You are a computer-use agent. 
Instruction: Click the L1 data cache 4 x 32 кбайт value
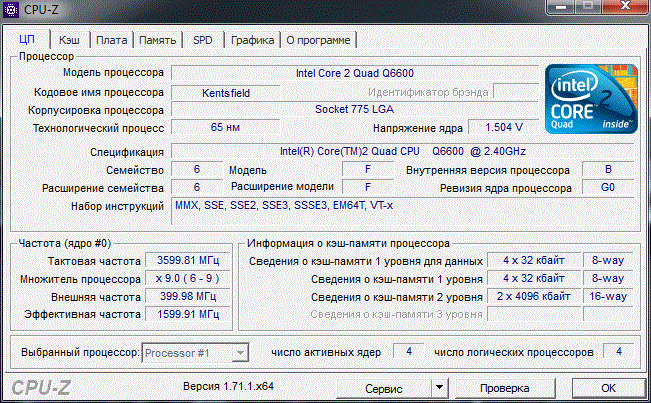coord(534,260)
